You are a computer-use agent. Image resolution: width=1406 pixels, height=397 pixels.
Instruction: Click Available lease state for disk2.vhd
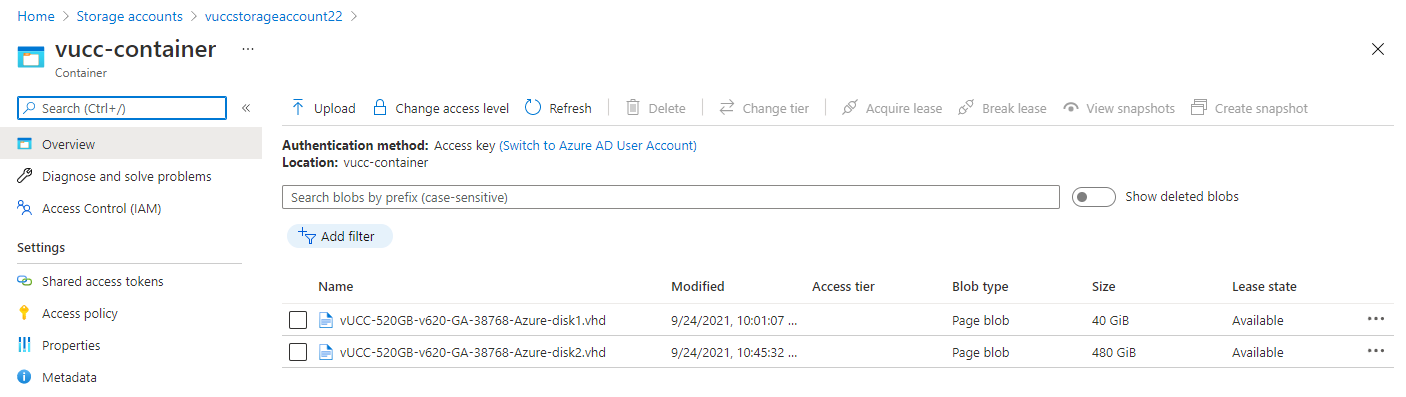1257,352
